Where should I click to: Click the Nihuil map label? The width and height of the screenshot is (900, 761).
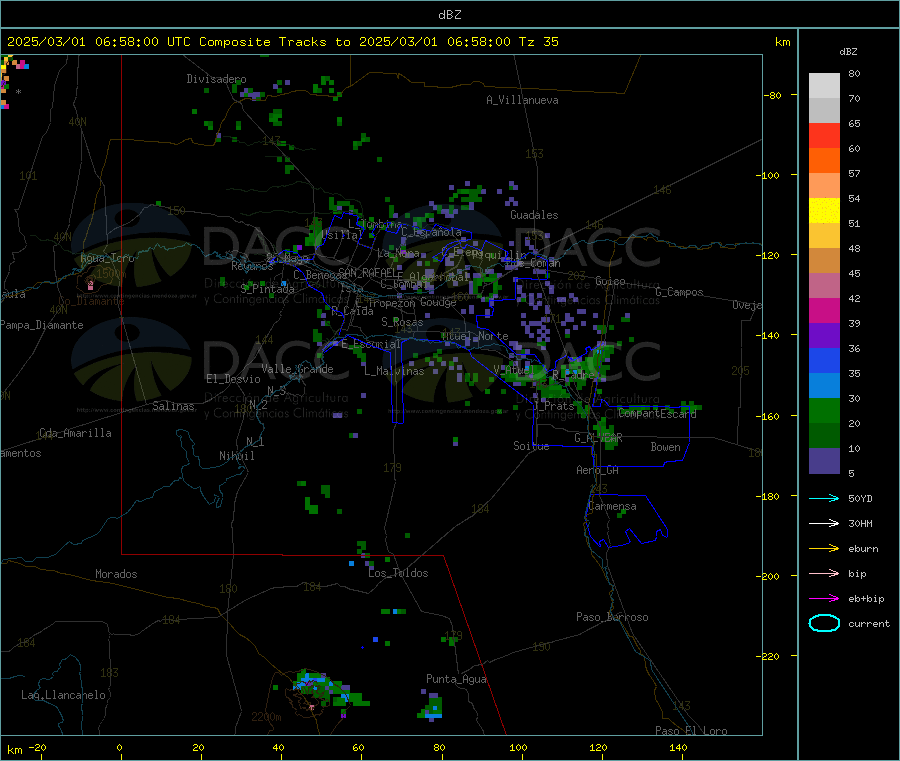click(237, 456)
